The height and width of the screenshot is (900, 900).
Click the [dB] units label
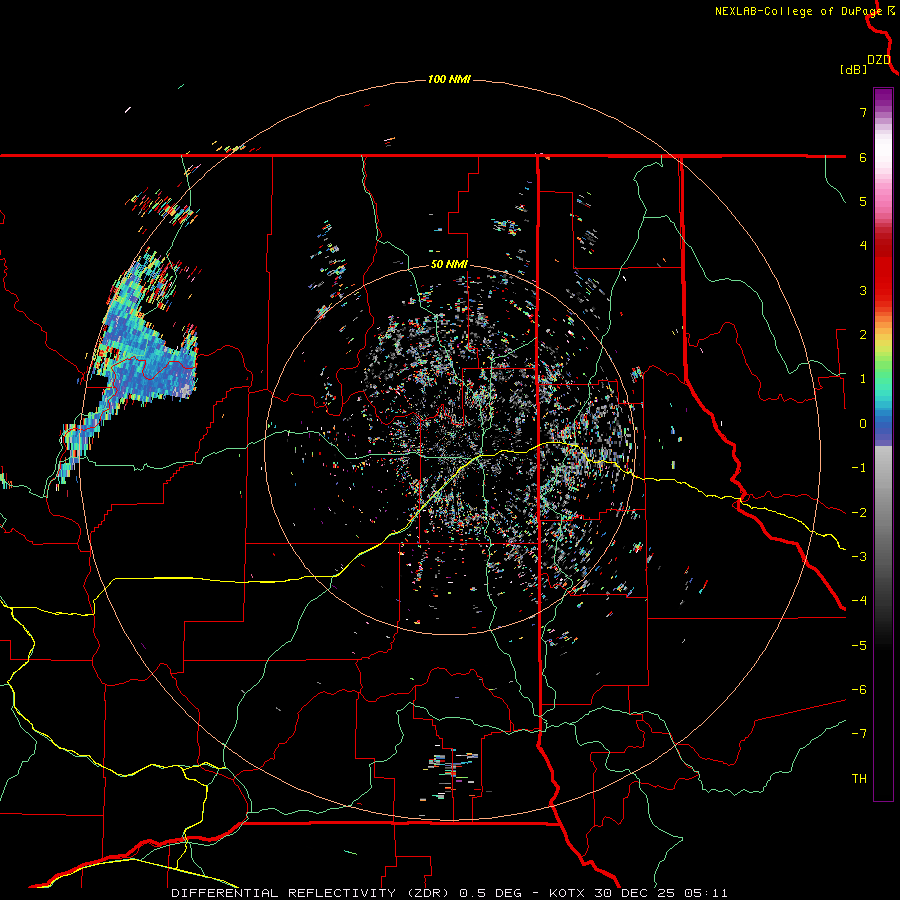[853, 70]
